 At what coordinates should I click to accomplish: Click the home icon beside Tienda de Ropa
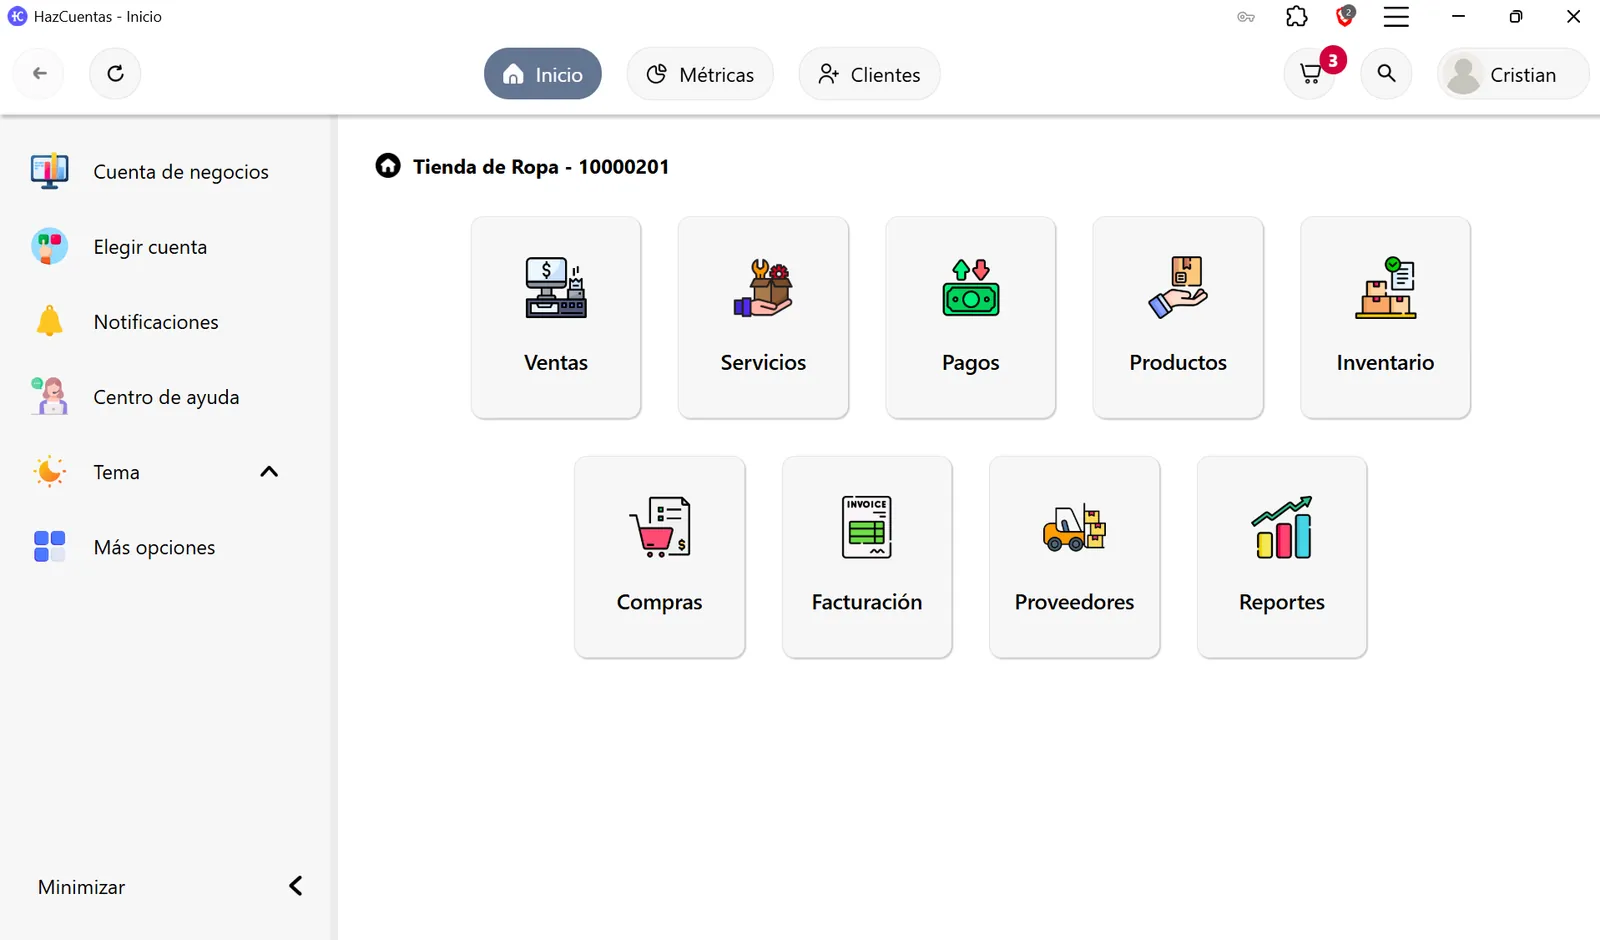click(x=388, y=166)
